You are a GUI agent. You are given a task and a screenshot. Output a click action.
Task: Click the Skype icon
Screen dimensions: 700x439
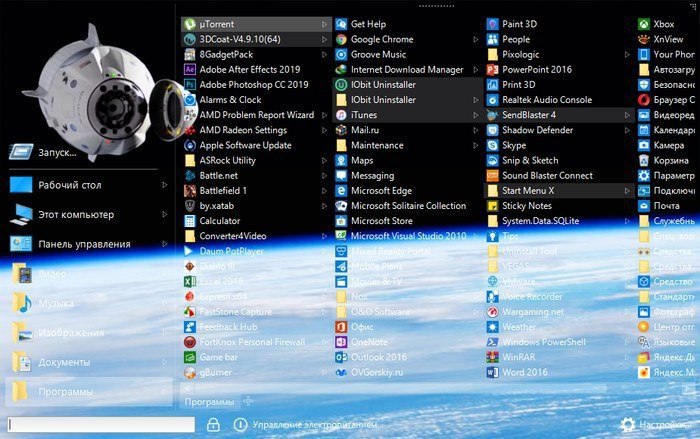492,145
